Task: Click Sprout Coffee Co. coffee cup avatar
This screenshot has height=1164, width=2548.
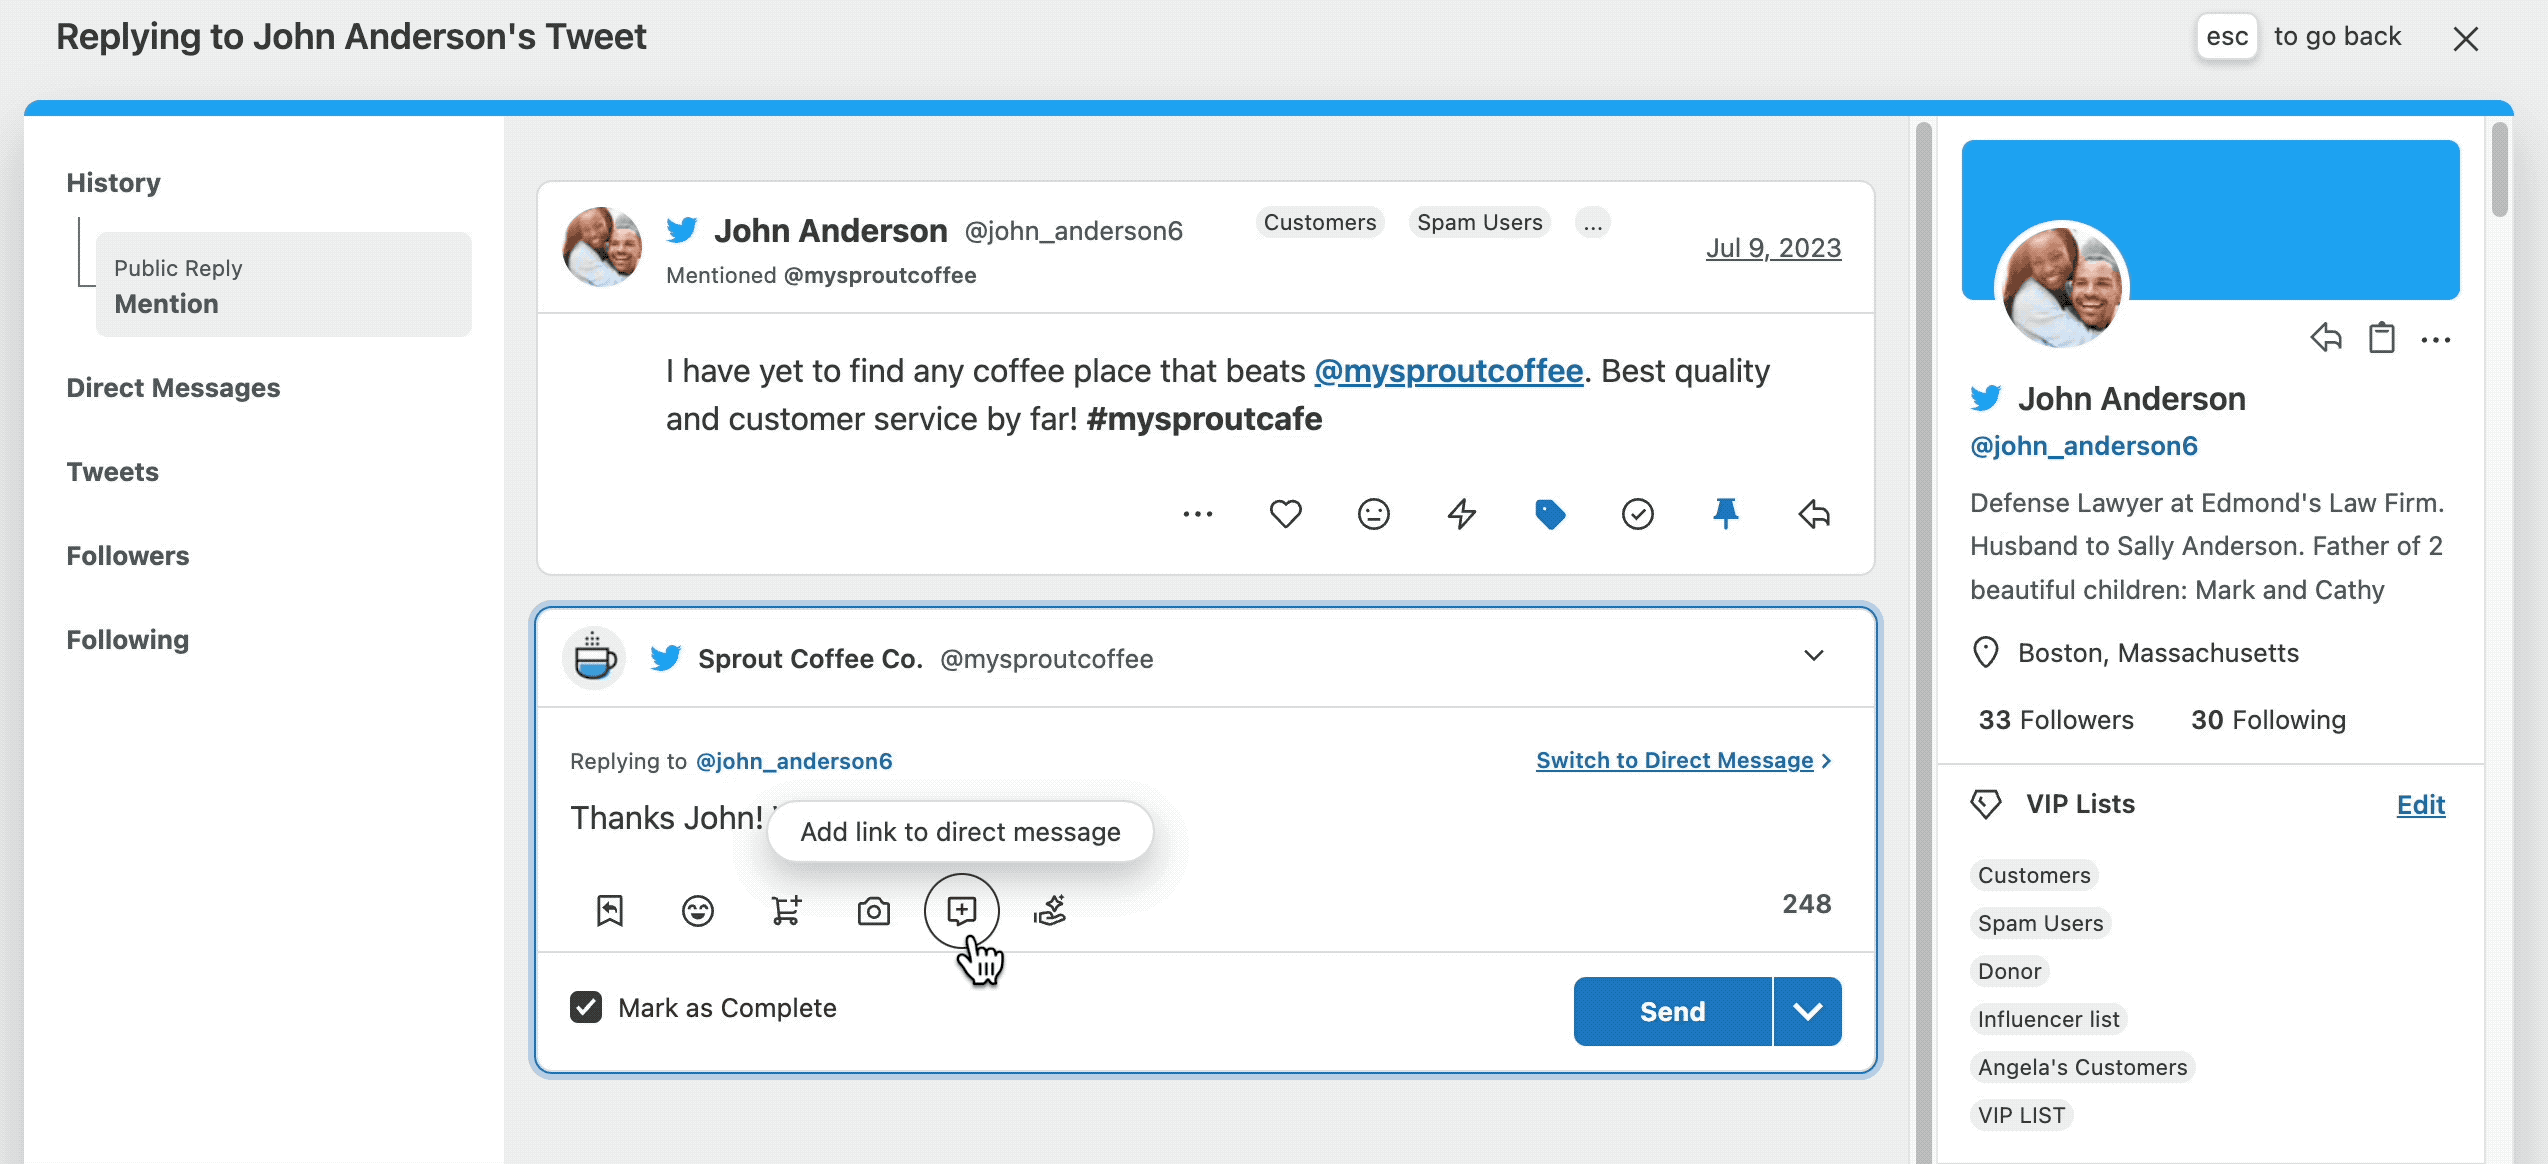Action: click(x=595, y=658)
